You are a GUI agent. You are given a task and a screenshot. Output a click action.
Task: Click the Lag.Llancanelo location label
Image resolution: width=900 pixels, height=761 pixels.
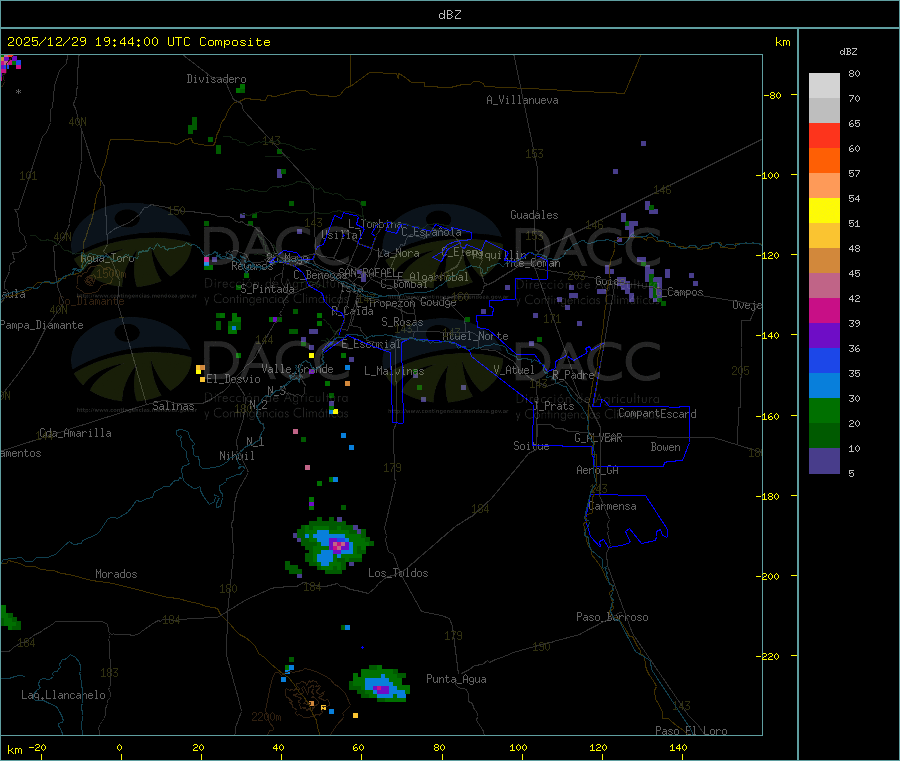tap(64, 695)
